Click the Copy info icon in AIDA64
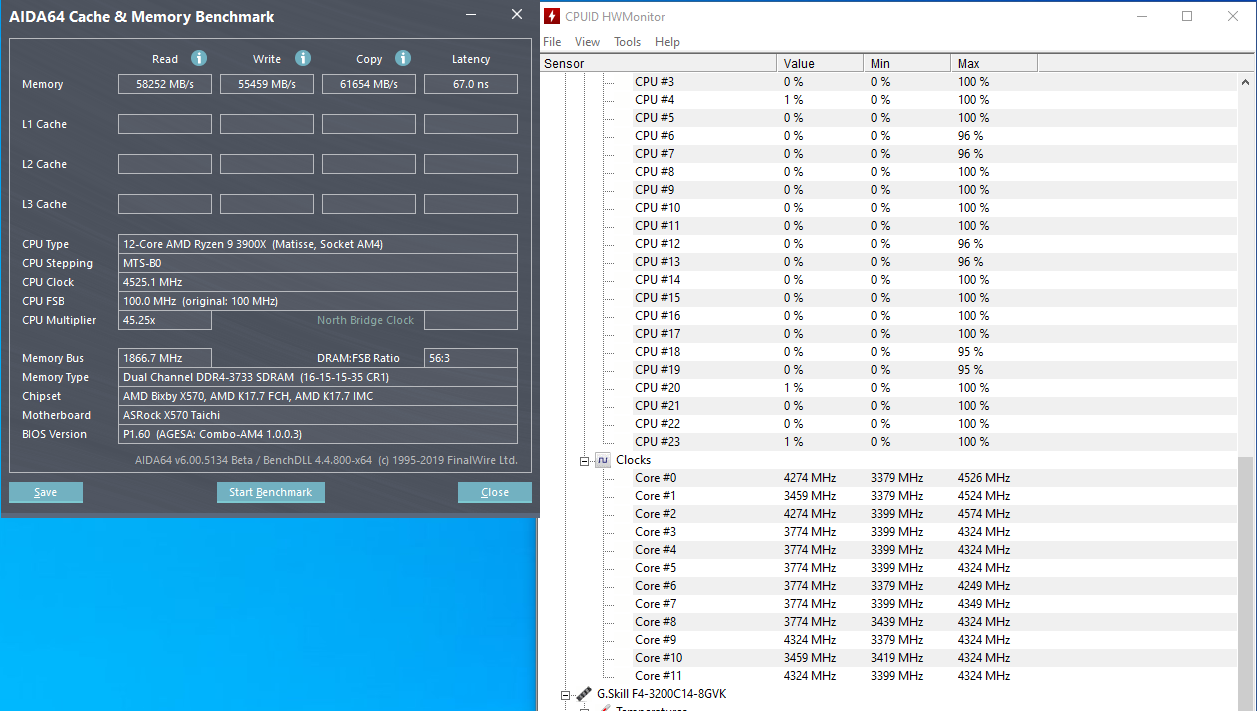The height and width of the screenshot is (711, 1257). pos(403,58)
